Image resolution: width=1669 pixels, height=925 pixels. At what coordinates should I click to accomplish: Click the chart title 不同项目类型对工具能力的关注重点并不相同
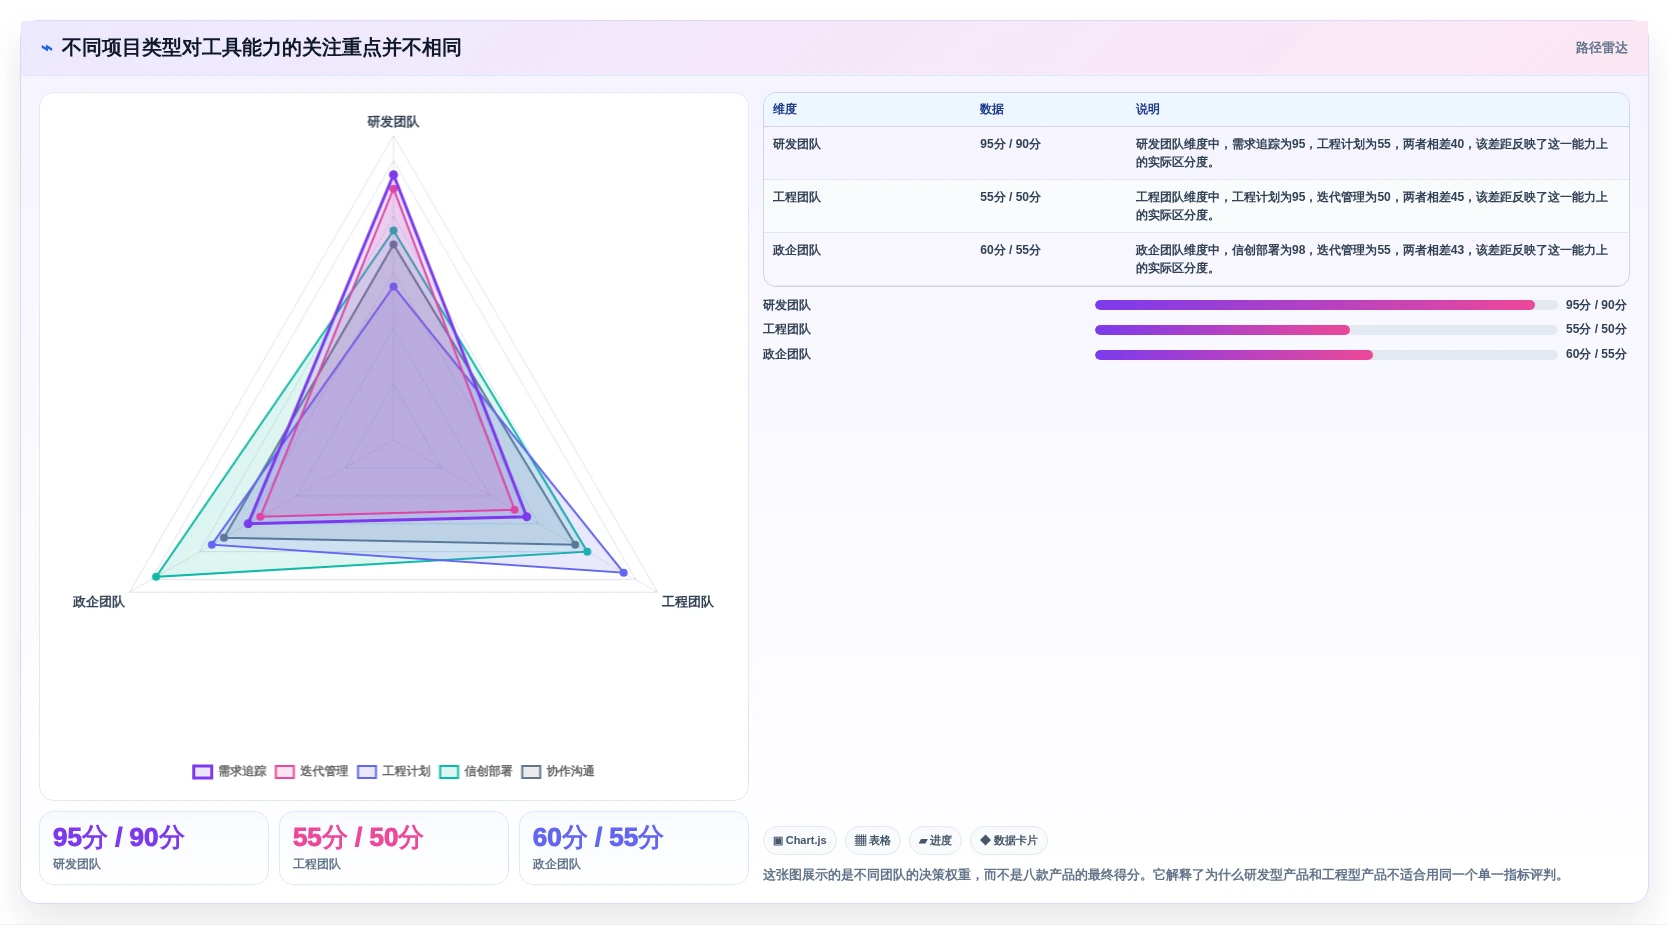click(x=261, y=48)
